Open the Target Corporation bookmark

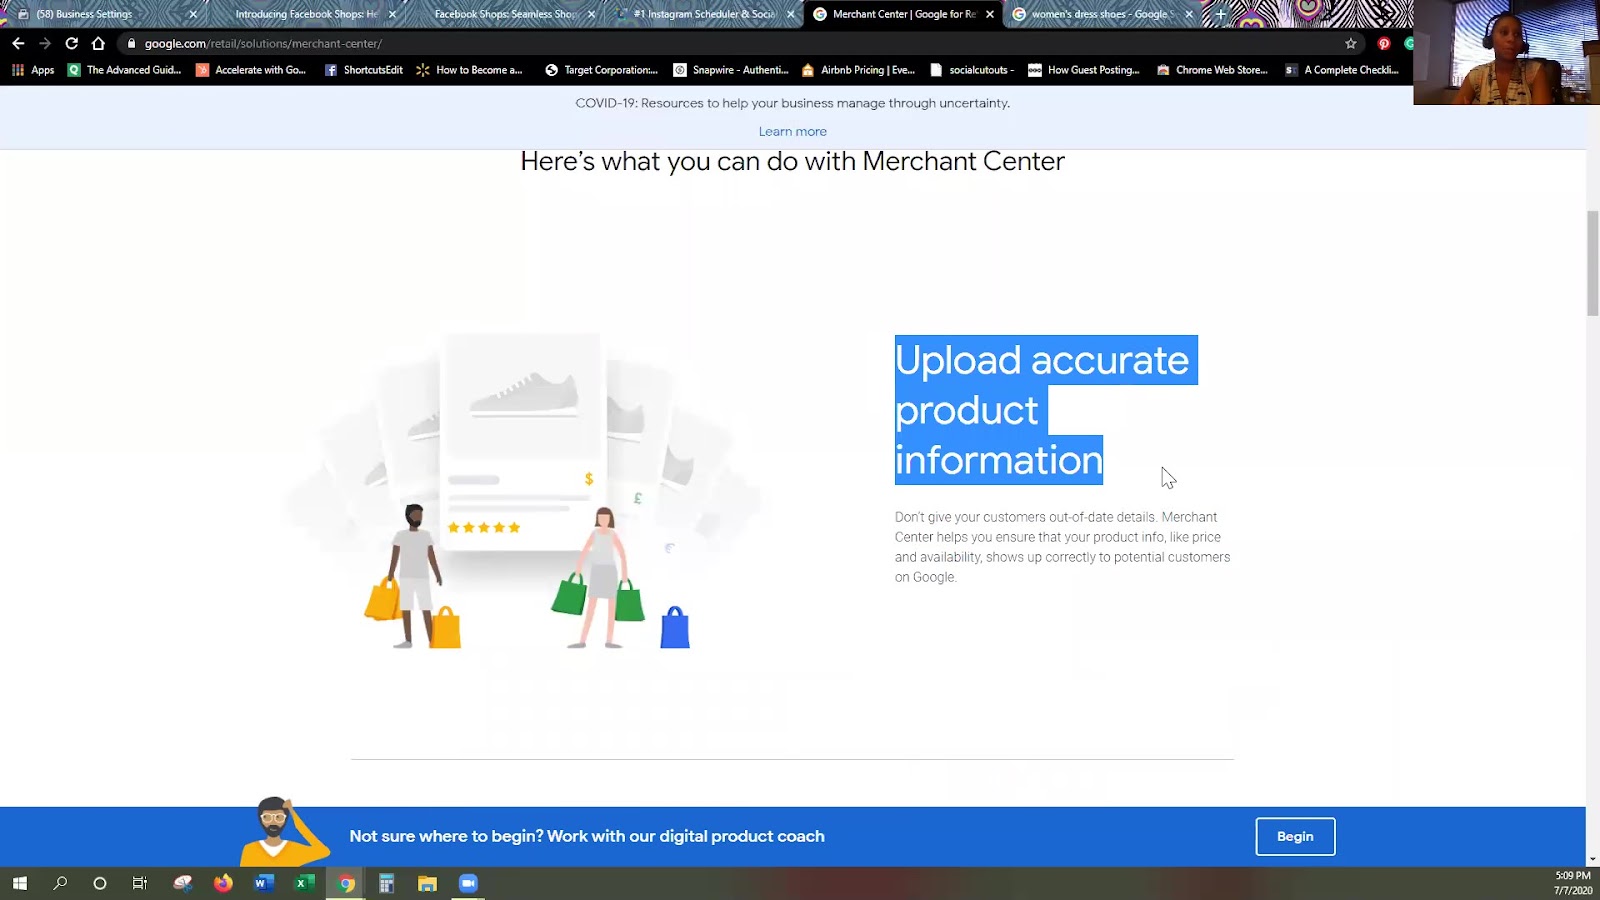pos(601,70)
